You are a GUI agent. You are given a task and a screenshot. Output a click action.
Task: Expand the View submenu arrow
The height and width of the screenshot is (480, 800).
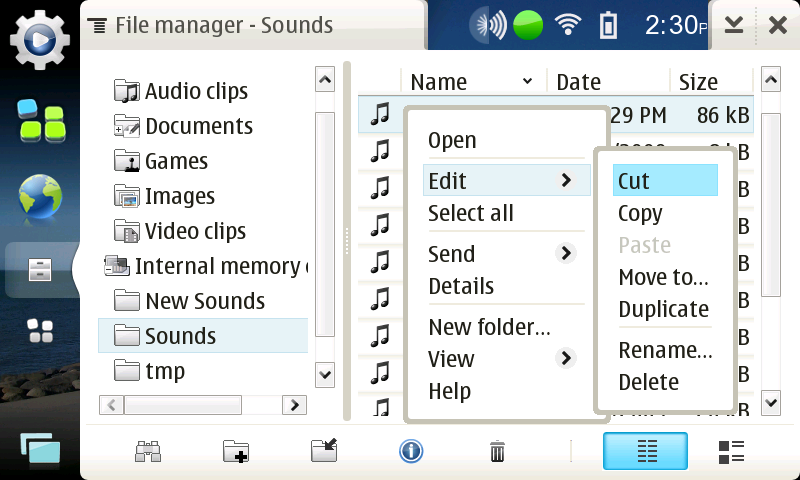566,358
